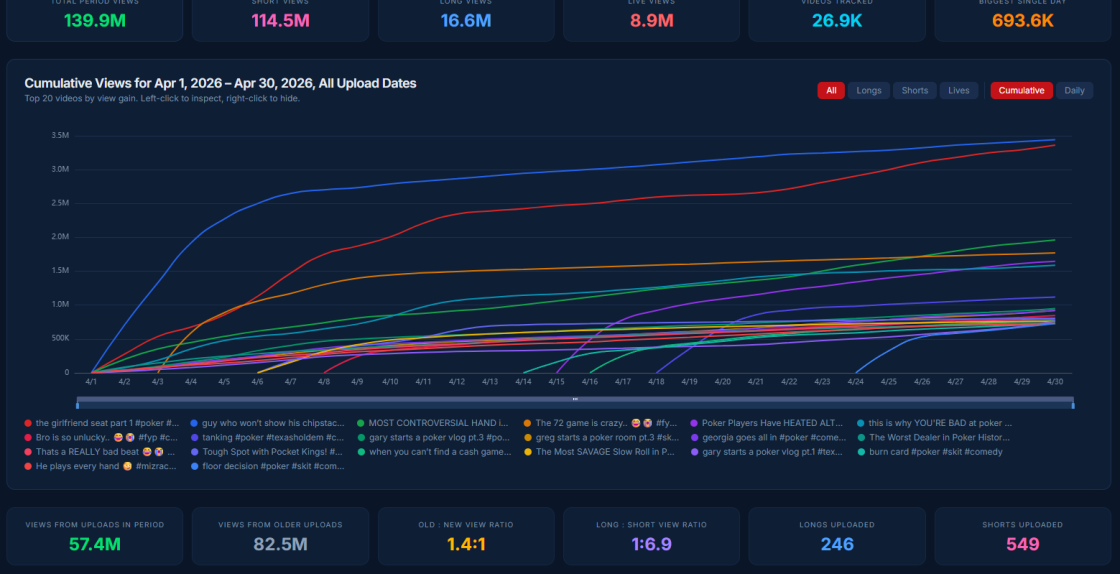
Task: Toggle legend 'Thats a REALLY bad beat'
Action: pyautogui.click(x=99, y=452)
